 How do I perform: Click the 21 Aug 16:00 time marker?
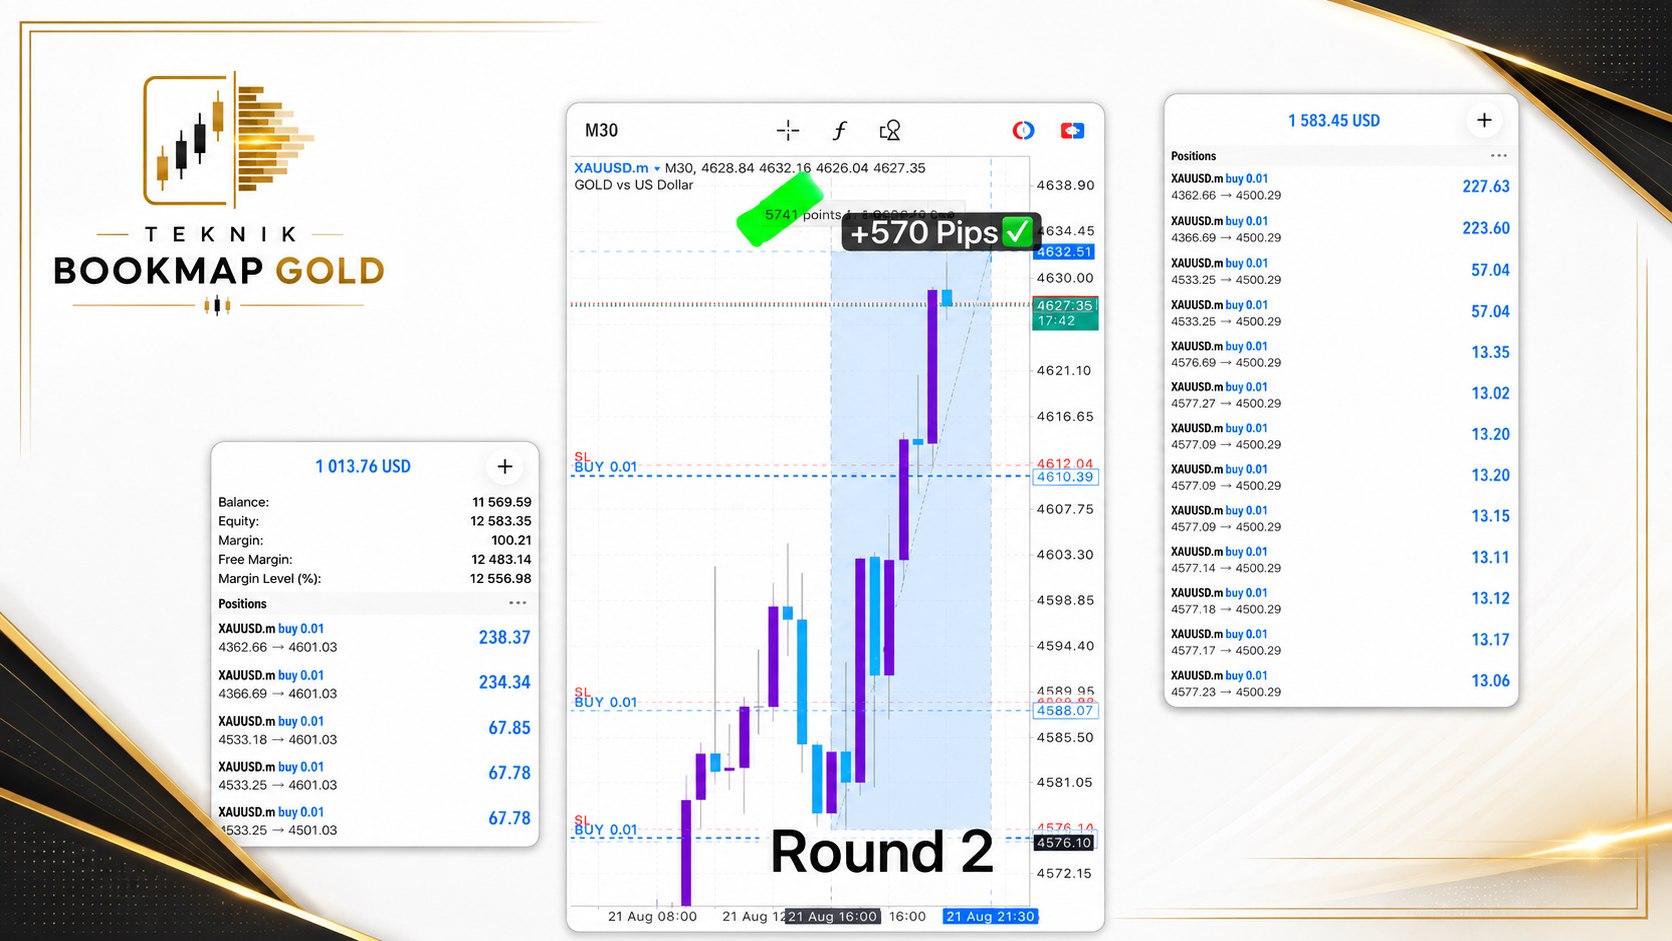tap(832, 916)
